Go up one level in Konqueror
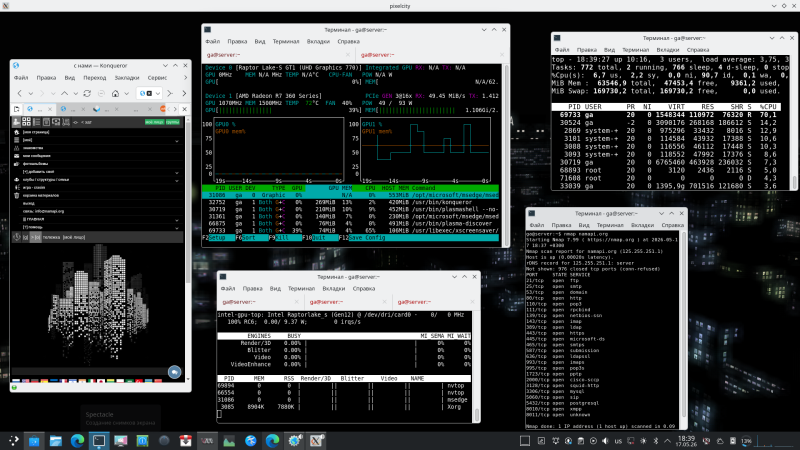 coord(64,93)
